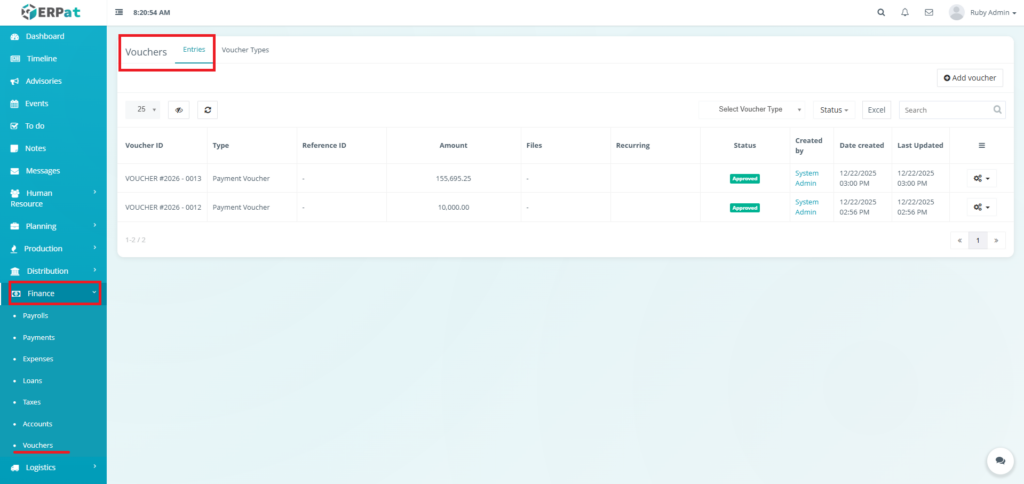This screenshot has width=1024, height=484.
Task: Open Select Voucher Type dropdown
Action: [x=752, y=110]
